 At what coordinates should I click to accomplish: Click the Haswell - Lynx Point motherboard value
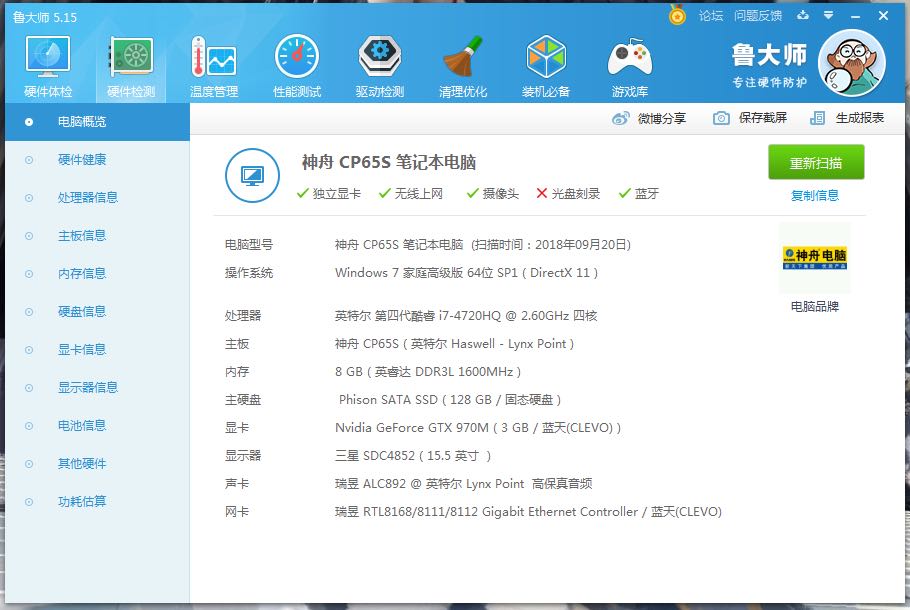tap(454, 344)
